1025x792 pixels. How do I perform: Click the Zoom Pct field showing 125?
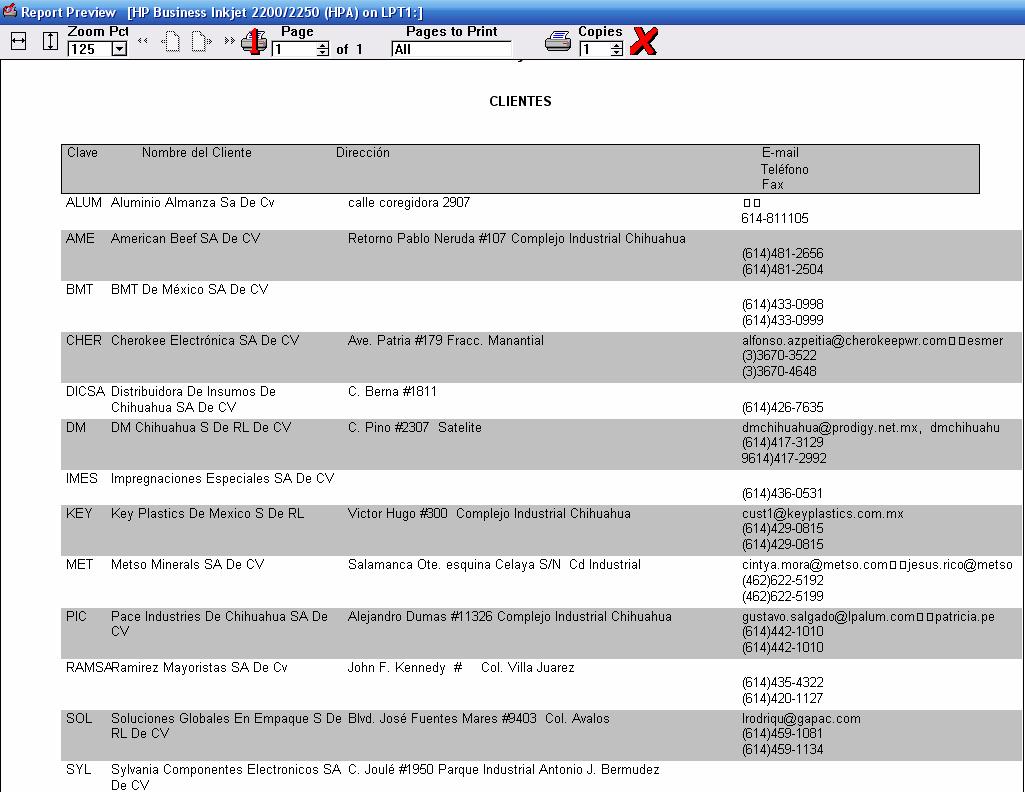[x=90, y=49]
